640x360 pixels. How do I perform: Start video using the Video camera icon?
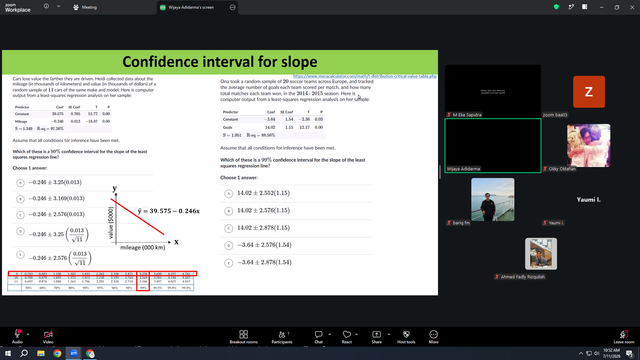[48, 336]
